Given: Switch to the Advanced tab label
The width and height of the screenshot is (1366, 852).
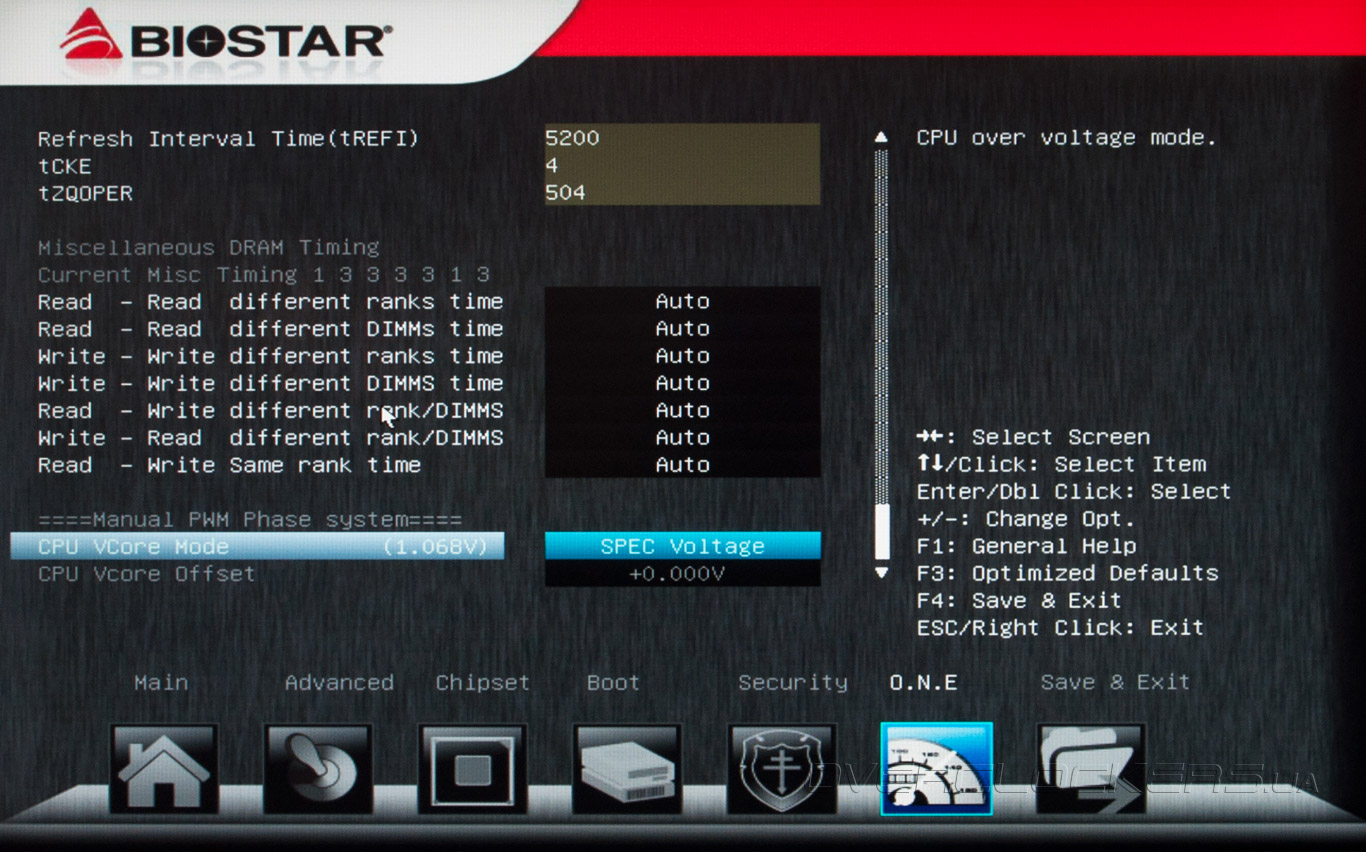Looking at the screenshot, I should click(x=339, y=683).
